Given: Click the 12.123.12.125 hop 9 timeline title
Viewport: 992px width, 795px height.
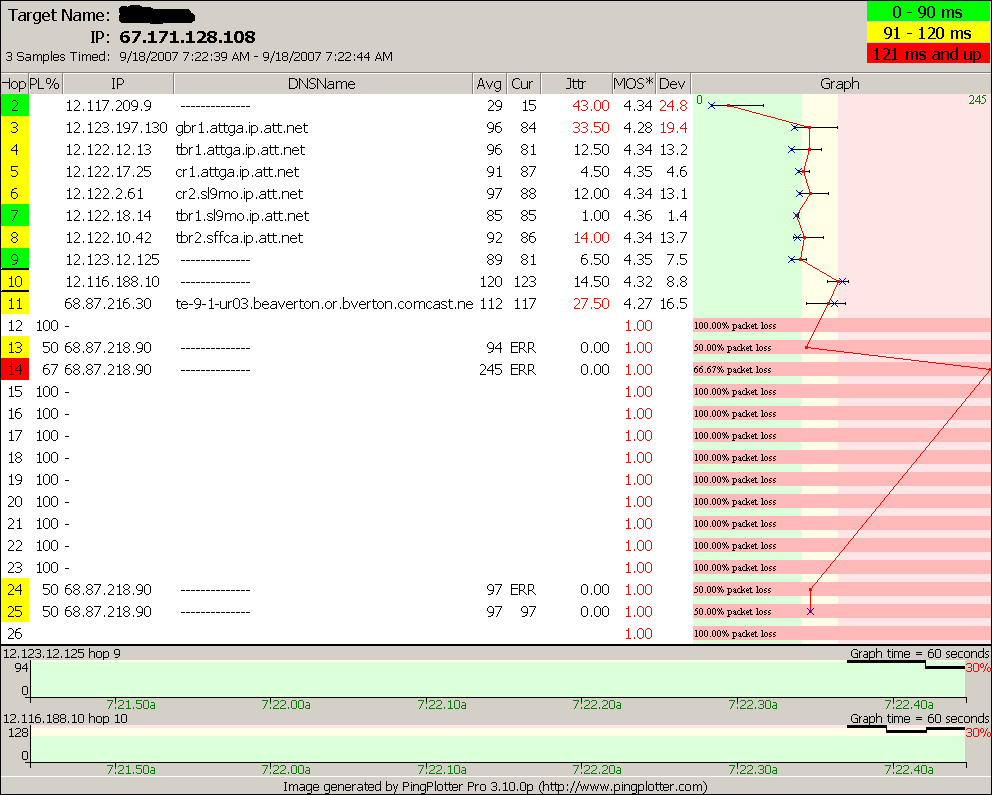Looking at the screenshot, I should 62,653.
